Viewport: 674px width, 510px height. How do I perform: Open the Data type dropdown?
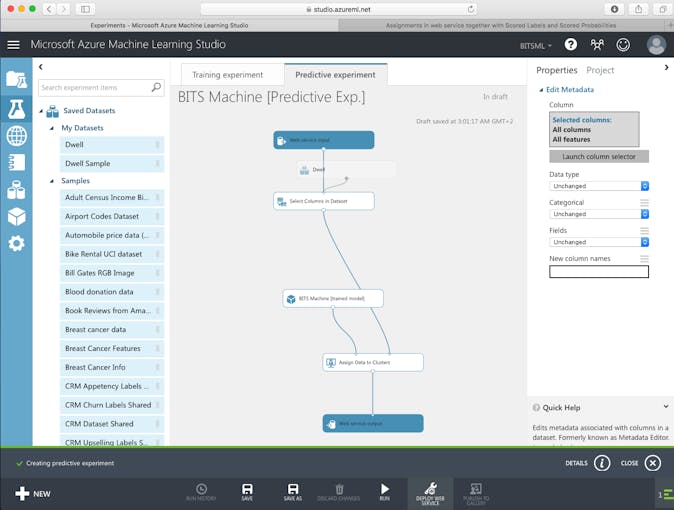pos(599,186)
